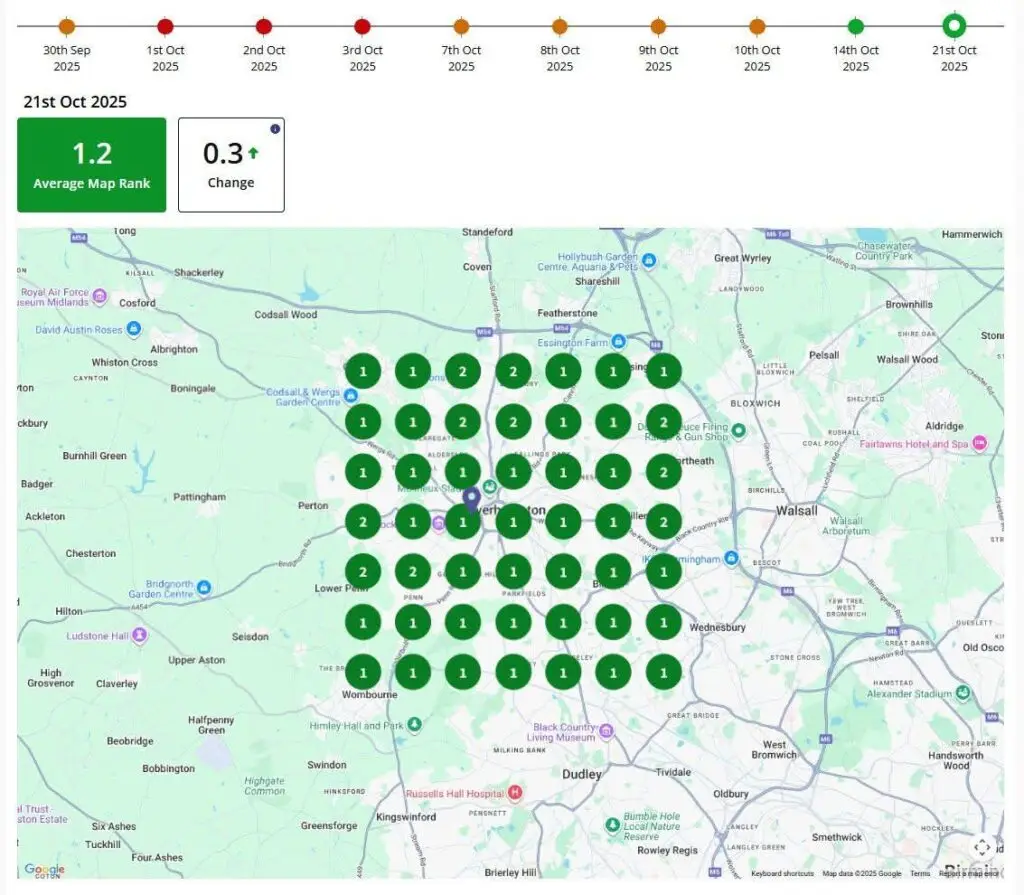
Task: Click Russells Hall Hospital map icon
Action: click(x=515, y=793)
